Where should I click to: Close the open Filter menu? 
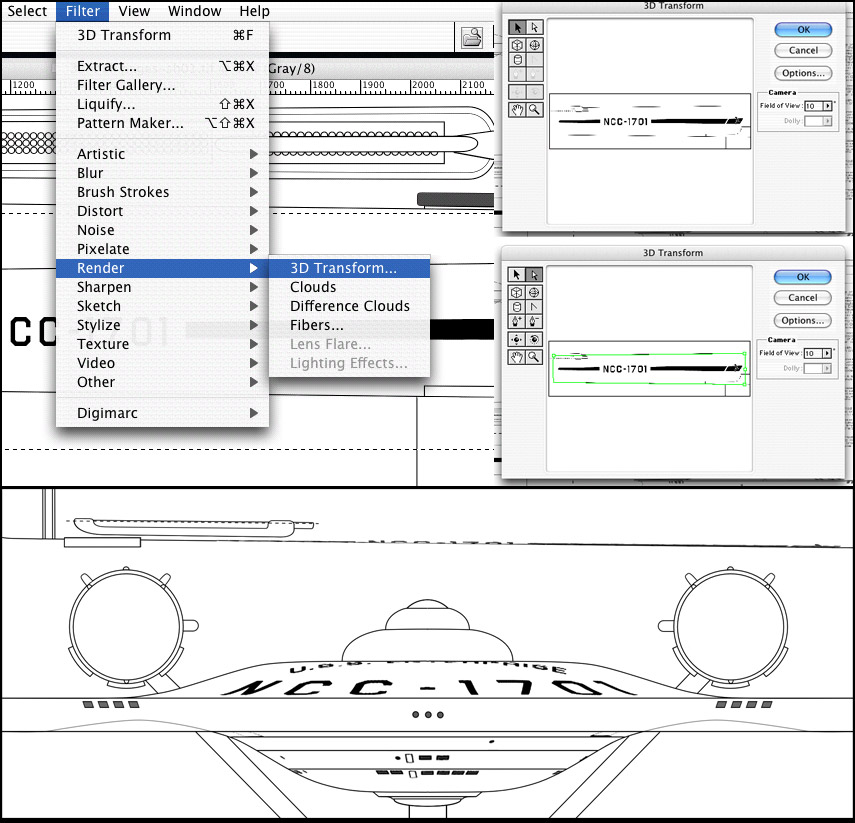click(x=83, y=11)
